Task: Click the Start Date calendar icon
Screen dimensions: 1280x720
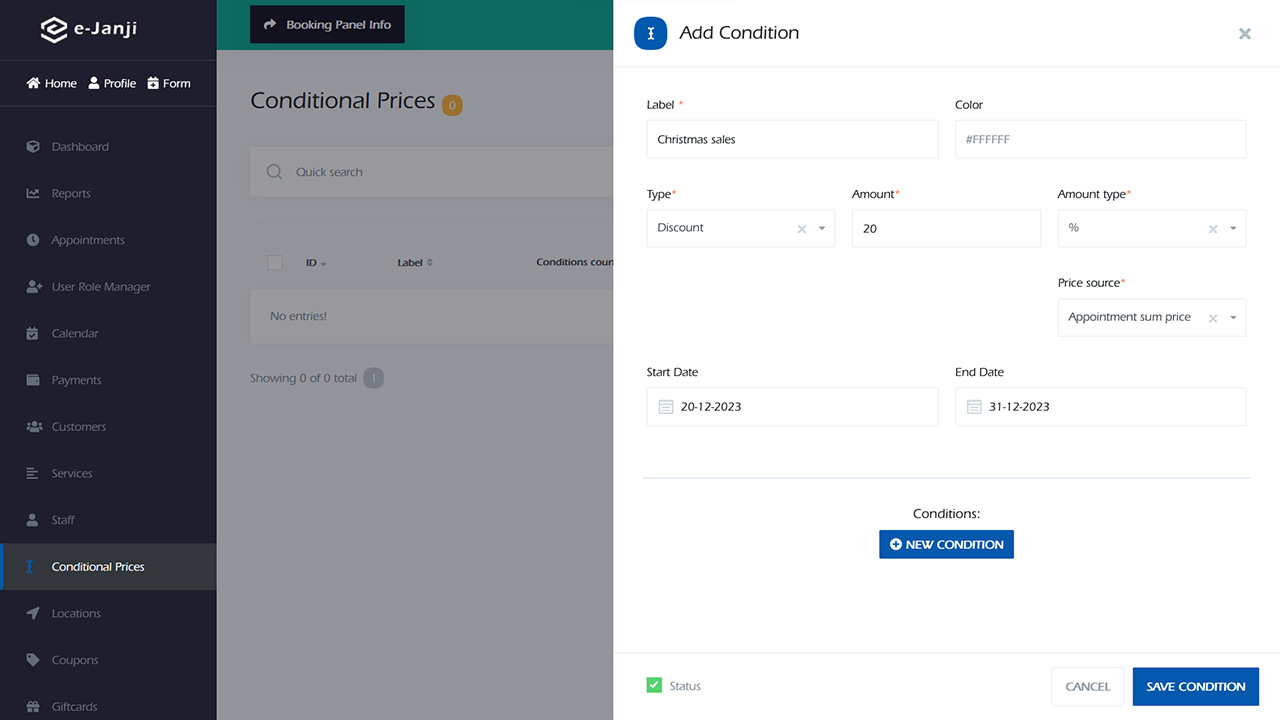Action: pos(666,407)
